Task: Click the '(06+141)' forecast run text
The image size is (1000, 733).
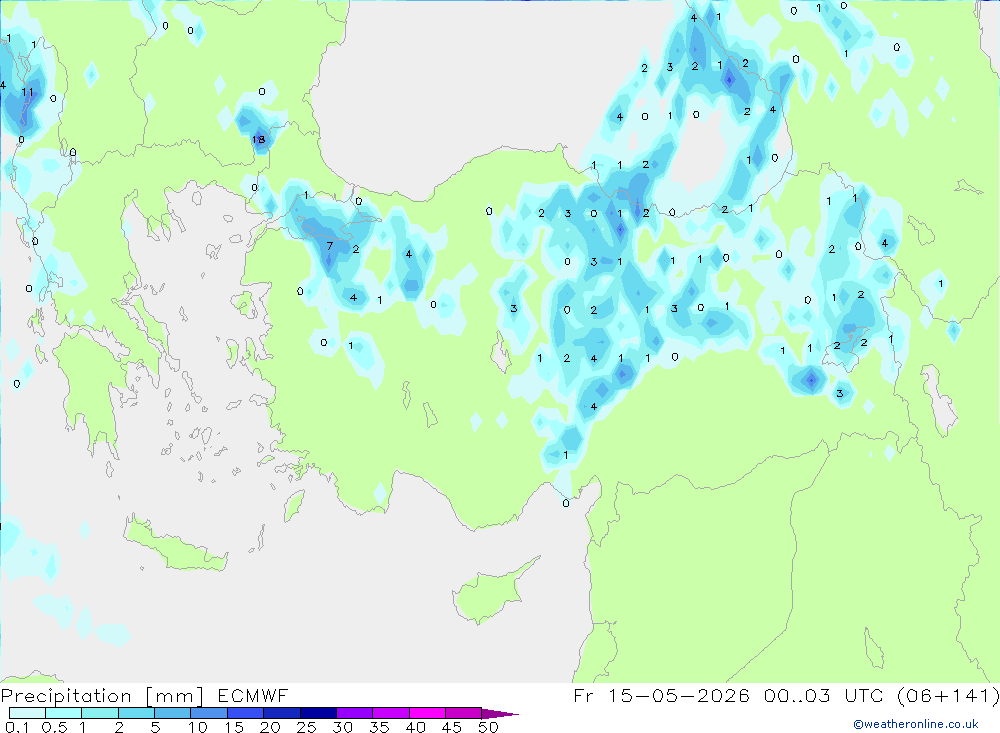Action: point(948,695)
